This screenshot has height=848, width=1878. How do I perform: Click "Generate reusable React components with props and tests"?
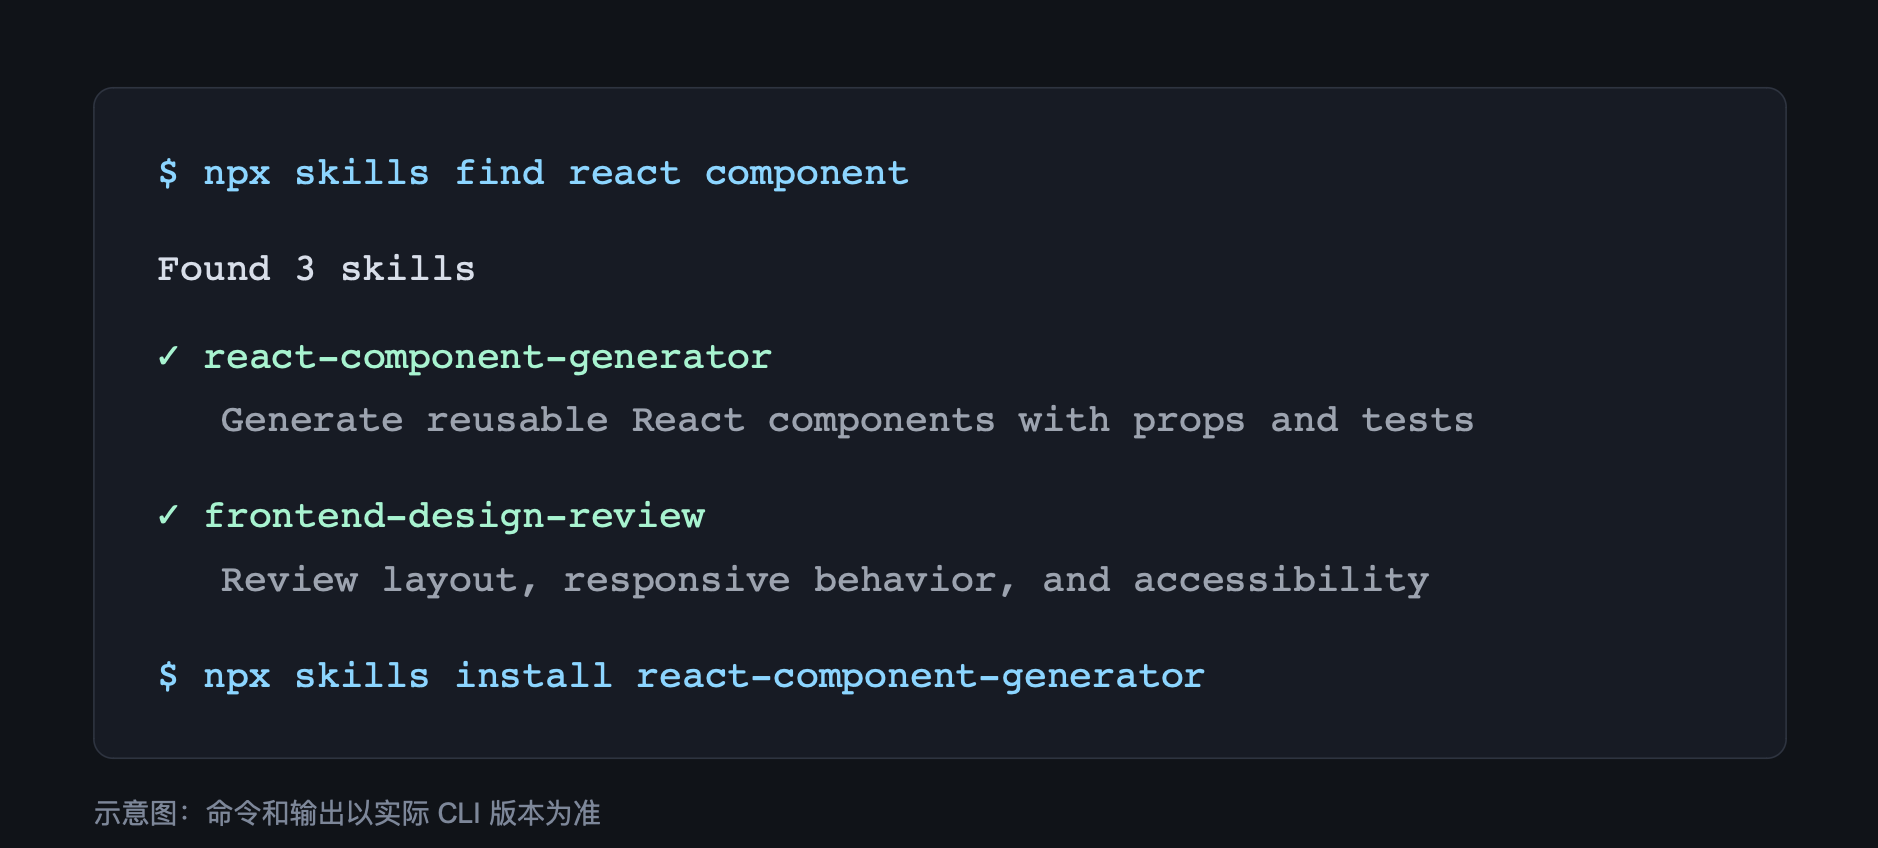[848, 420]
